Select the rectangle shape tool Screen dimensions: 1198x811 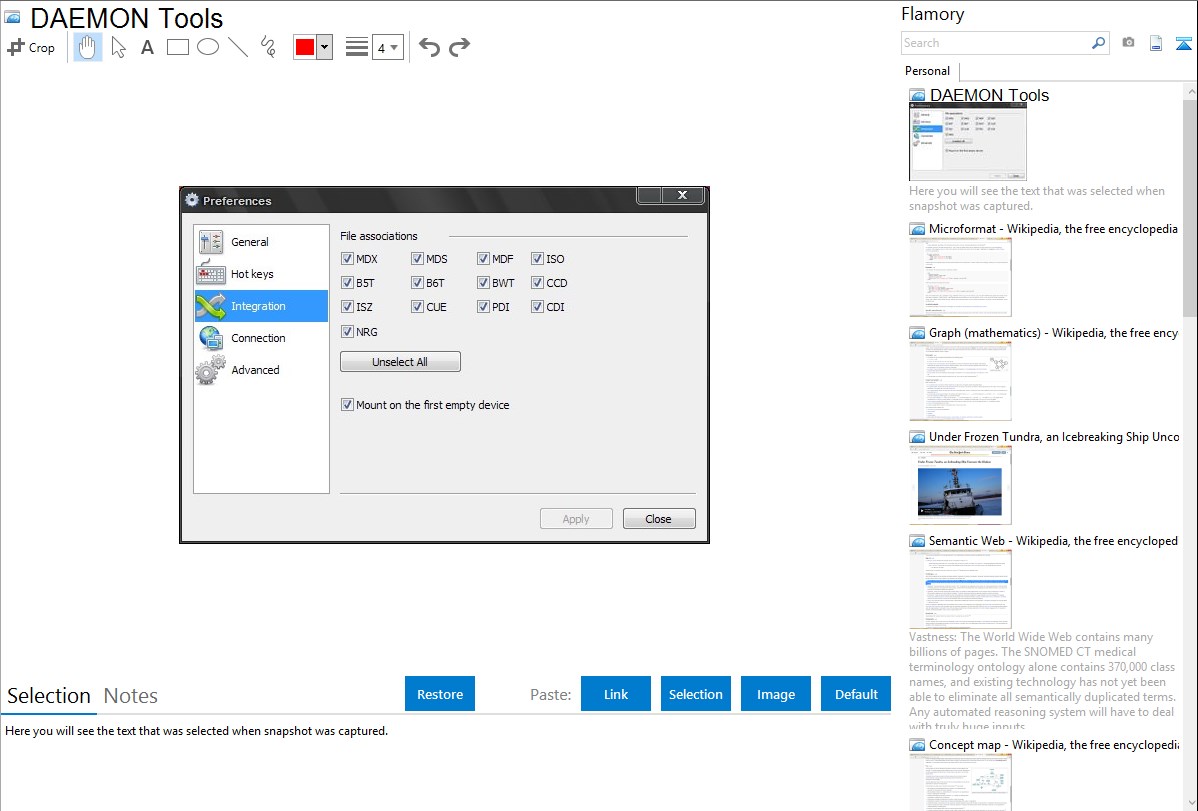pyautogui.click(x=177, y=47)
